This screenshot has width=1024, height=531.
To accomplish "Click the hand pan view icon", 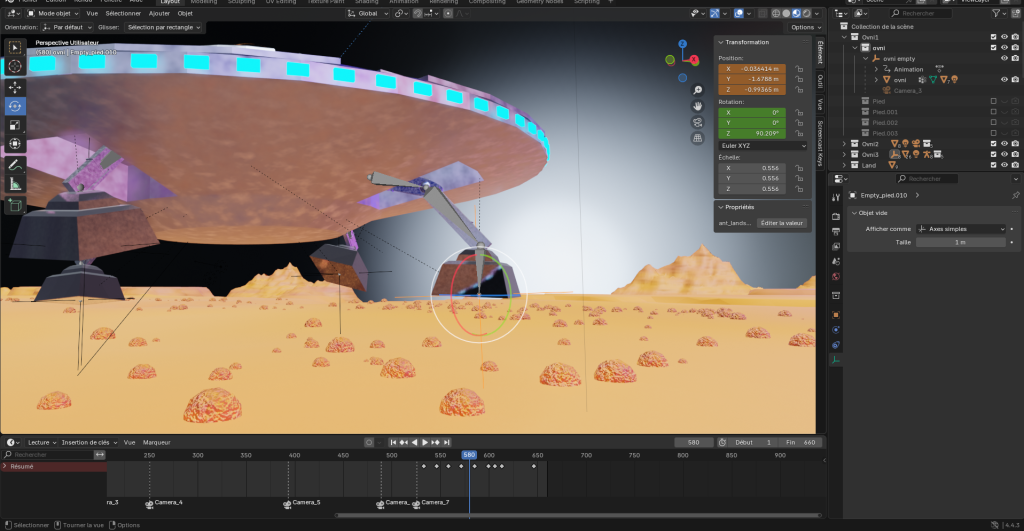I will (697, 105).
